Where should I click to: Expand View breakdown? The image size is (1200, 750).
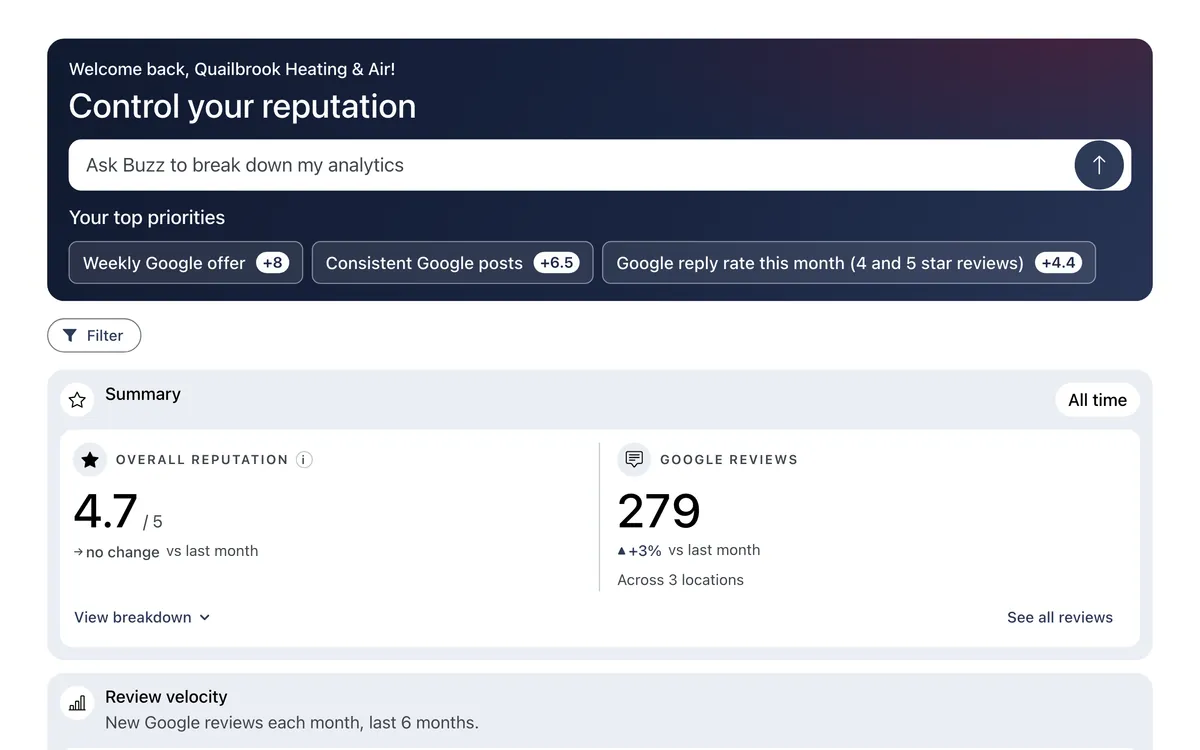point(142,617)
